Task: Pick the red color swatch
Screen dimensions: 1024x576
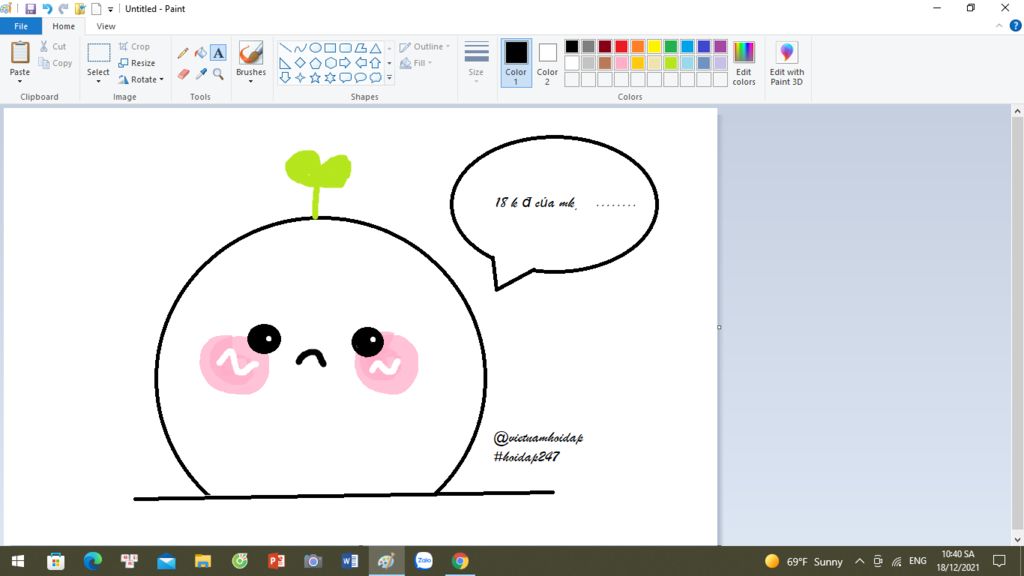Action: 621,46
